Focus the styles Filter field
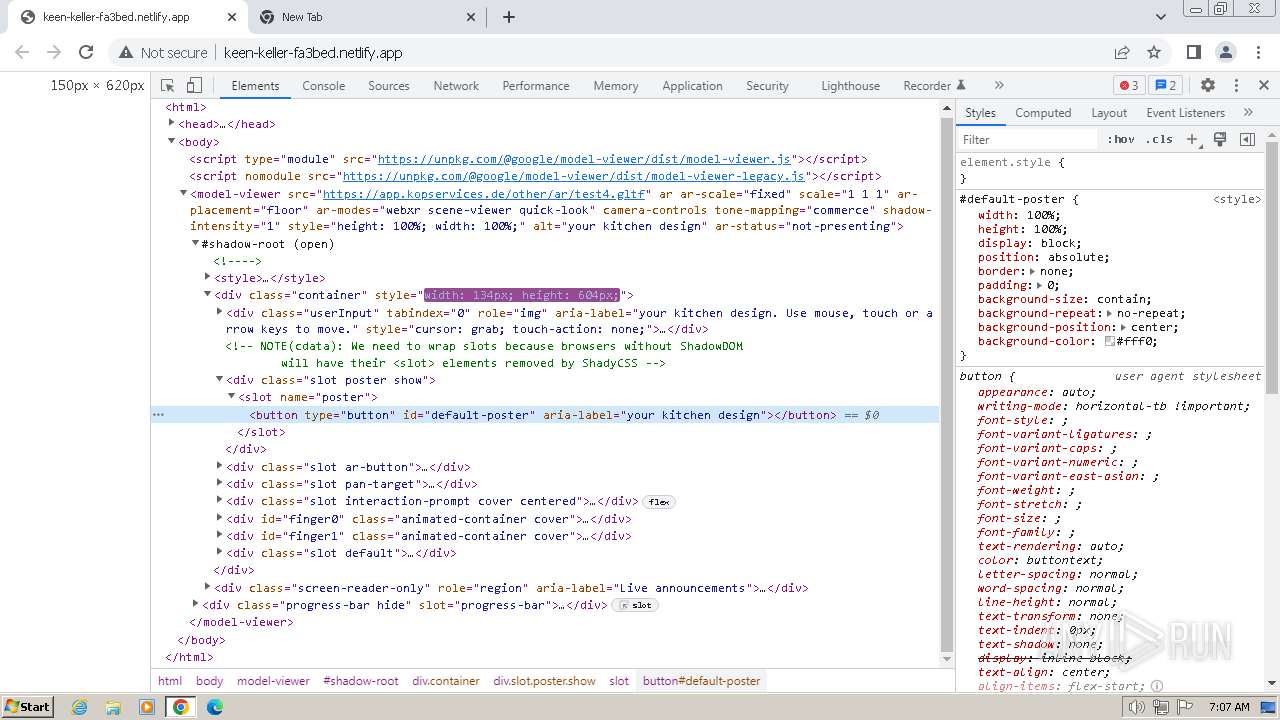Viewport: 1280px width, 720px height. [x=1029, y=140]
